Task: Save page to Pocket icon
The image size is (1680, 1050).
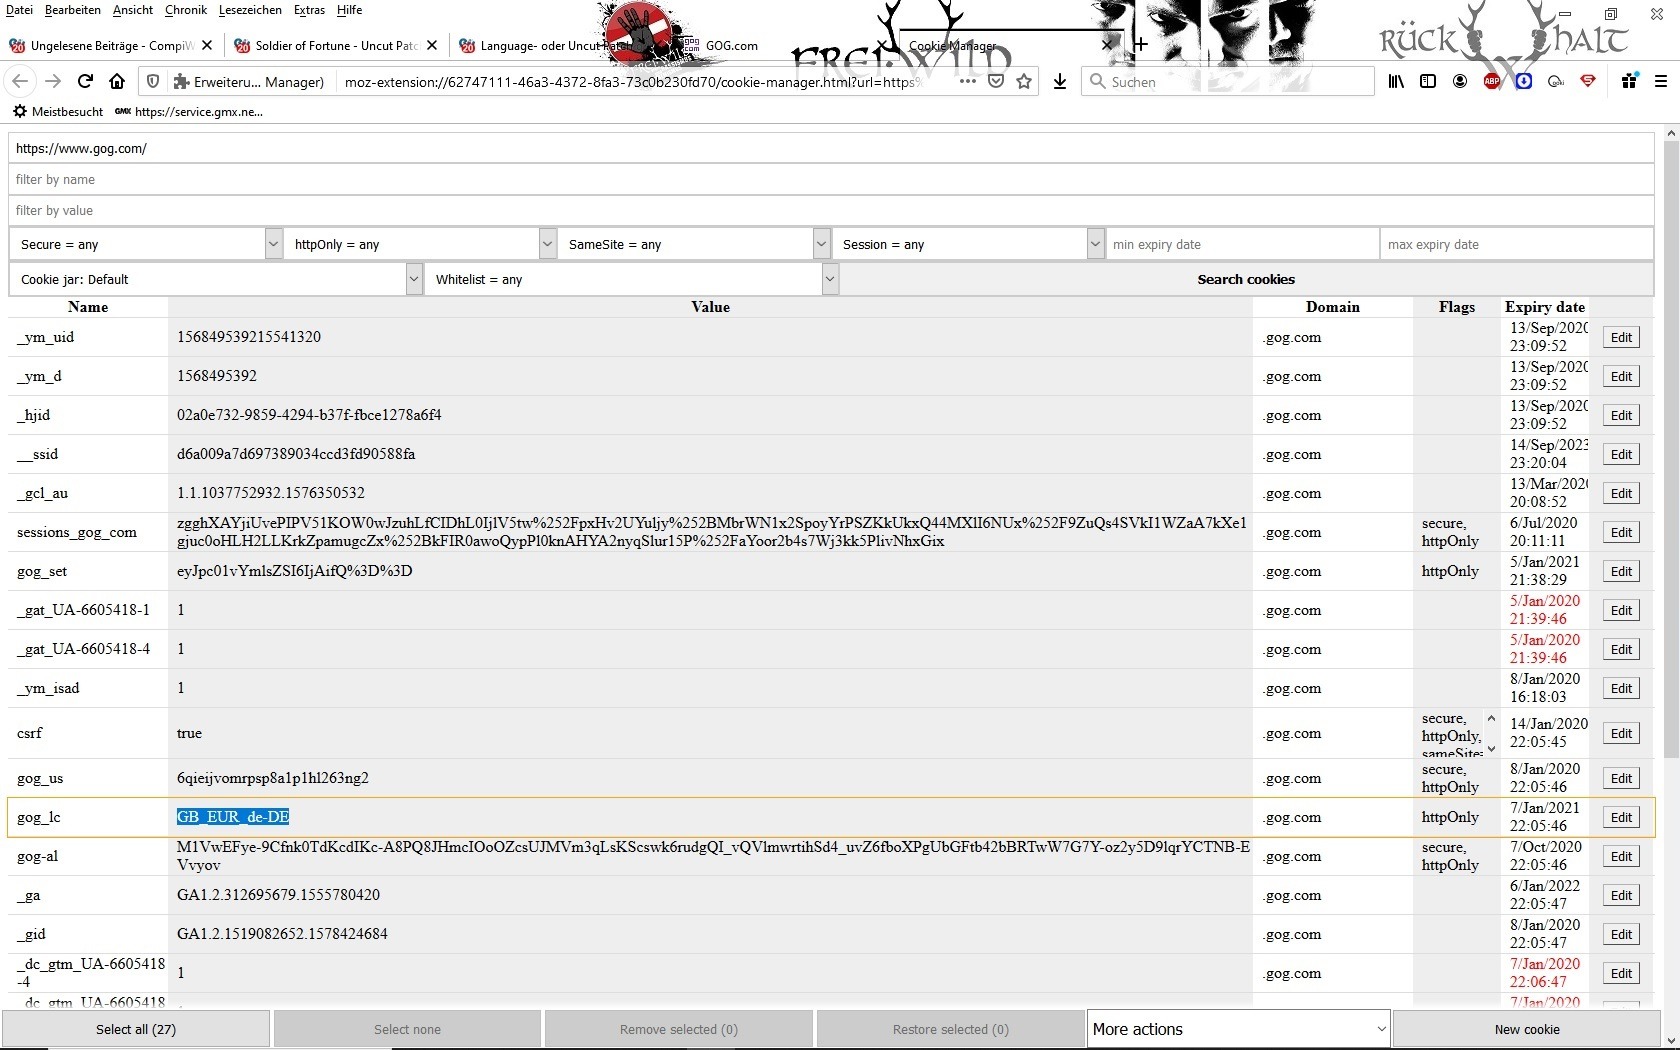Action: [x=996, y=82]
